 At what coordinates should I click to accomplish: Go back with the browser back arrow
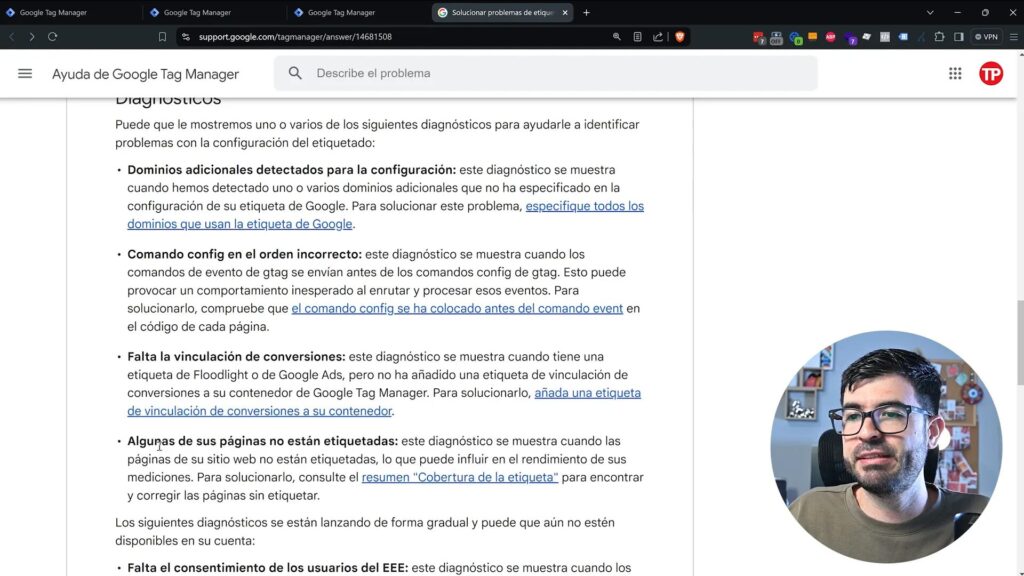[12, 37]
